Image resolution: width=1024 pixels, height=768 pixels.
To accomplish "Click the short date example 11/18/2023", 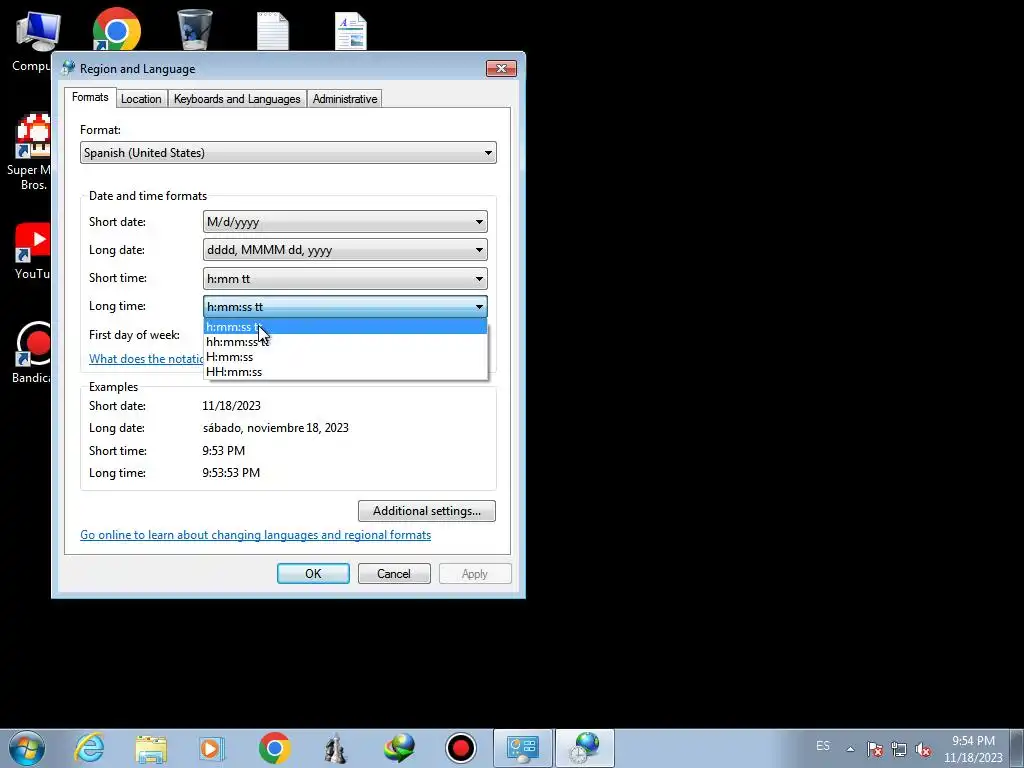I will click(x=231, y=406).
